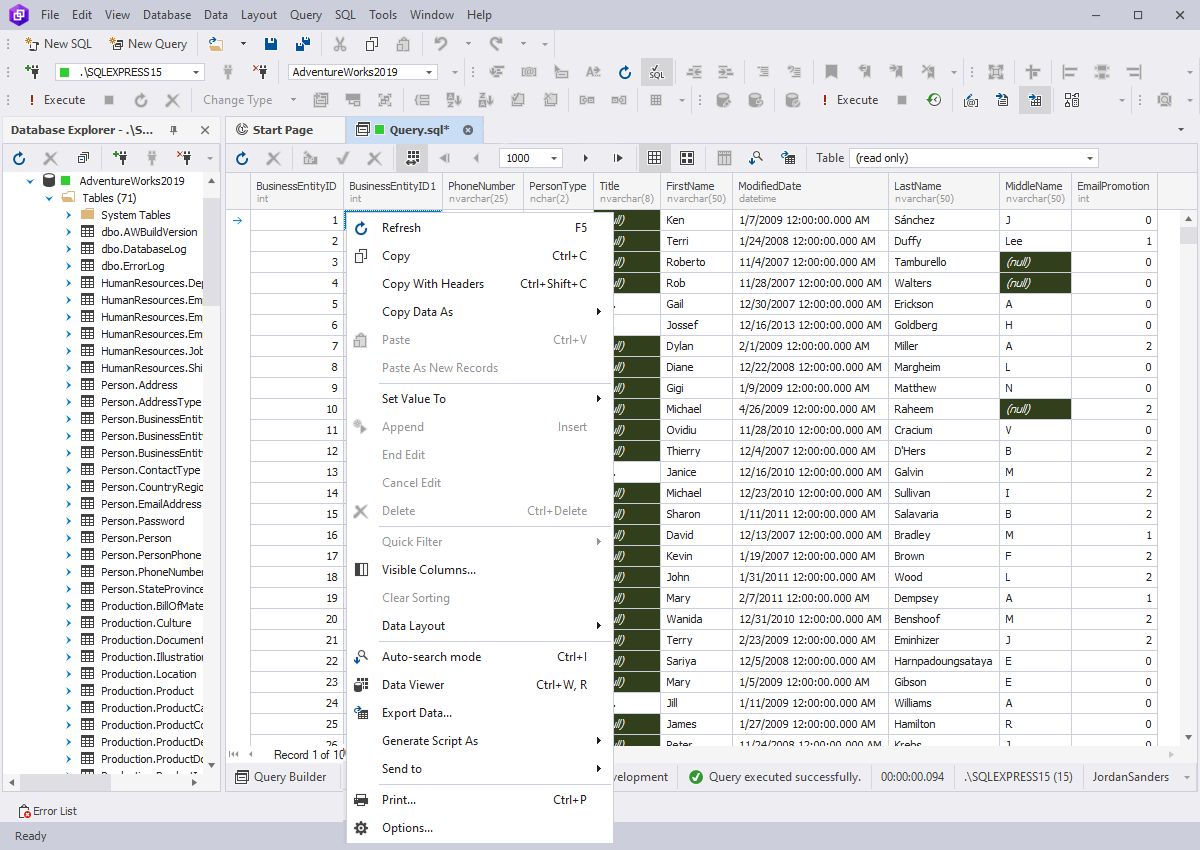The width and height of the screenshot is (1200, 850).
Task: Switch the data grid to card view
Action: pyautogui.click(x=687, y=157)
